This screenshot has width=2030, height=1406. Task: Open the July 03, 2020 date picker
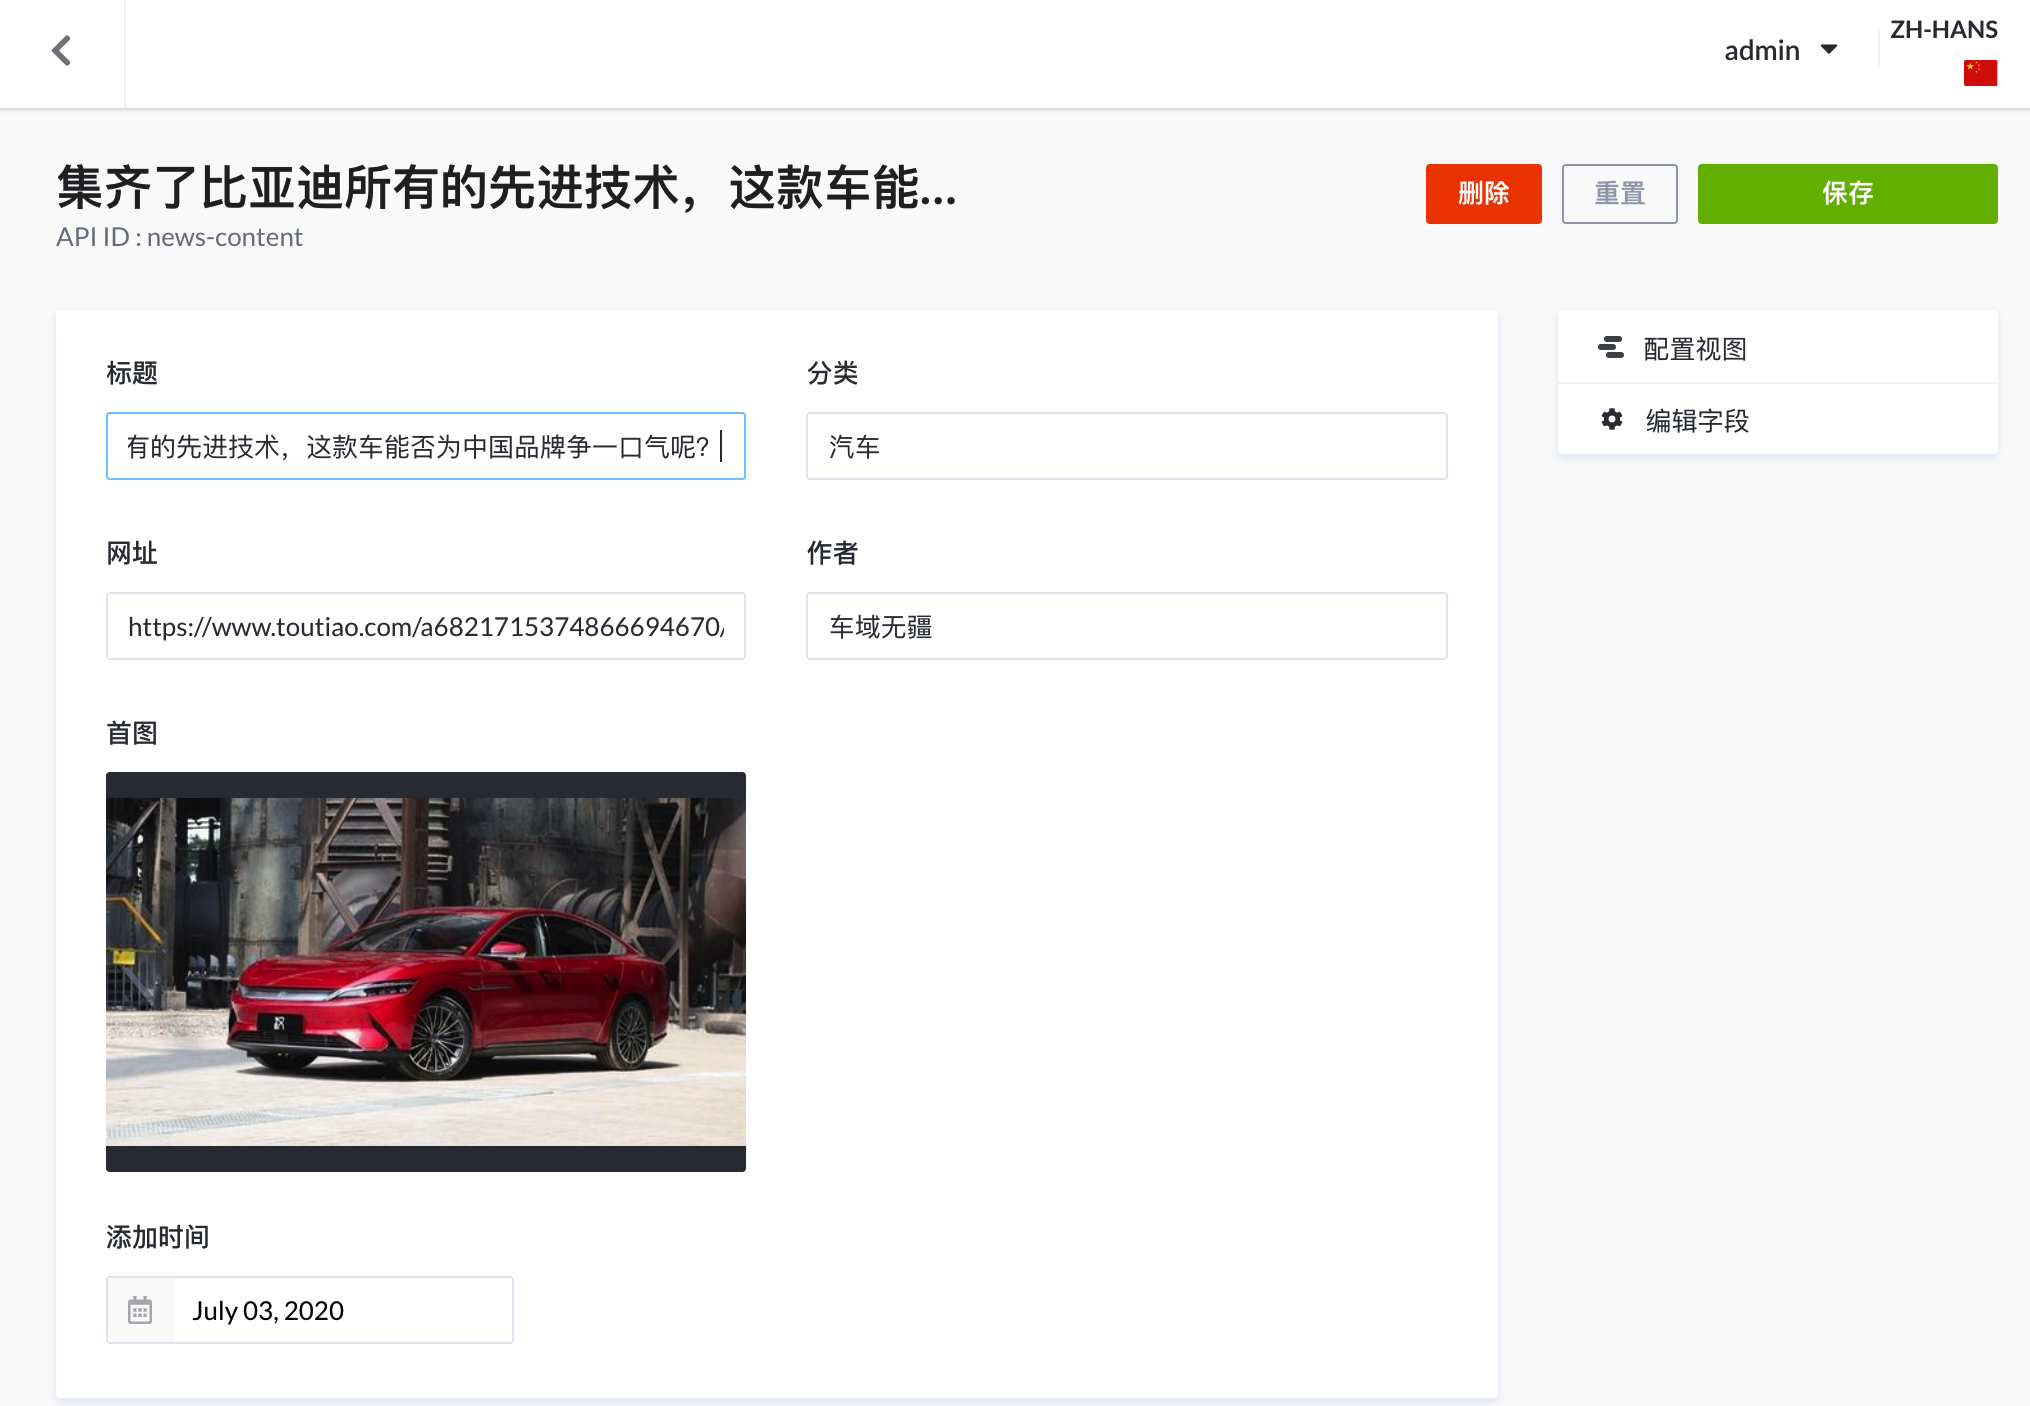pos(342,1310)
